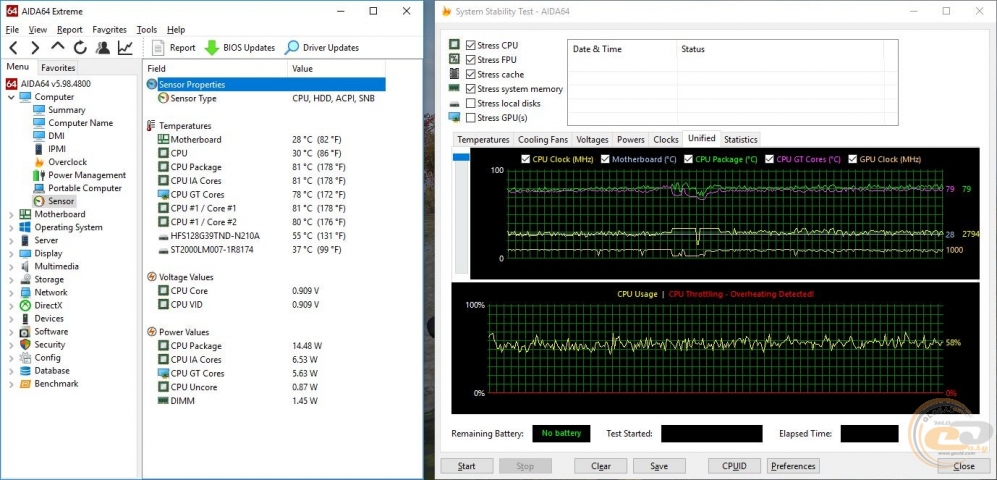Open the File menu
The width and height of the screenshot is (997, 480).
click(x=12, y=29)
